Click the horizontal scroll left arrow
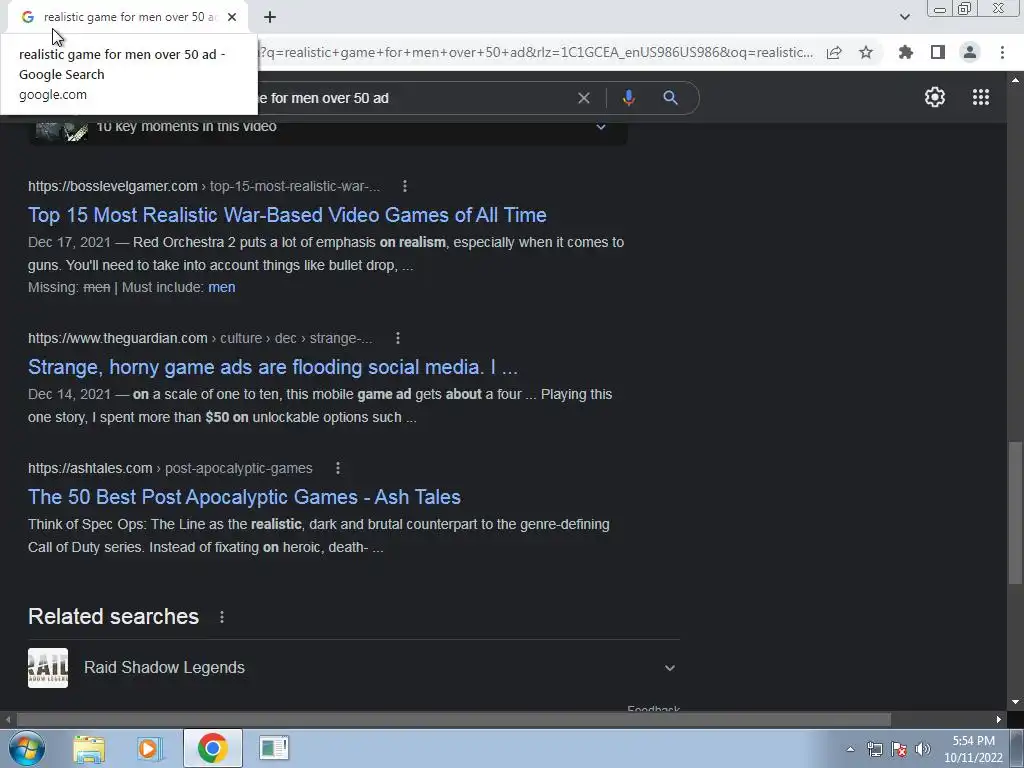Viewport: 1024px width, 768px height. tap(8, 720)
